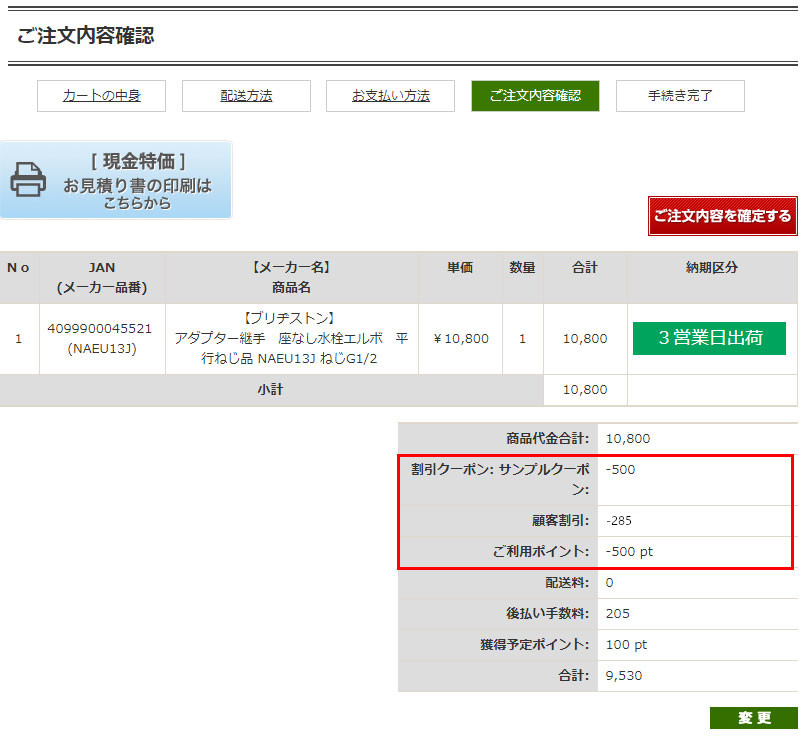The height and width of the screenshot is (739, 810).
Task: Click the 納期区分 column header
Action: point(711,268)
